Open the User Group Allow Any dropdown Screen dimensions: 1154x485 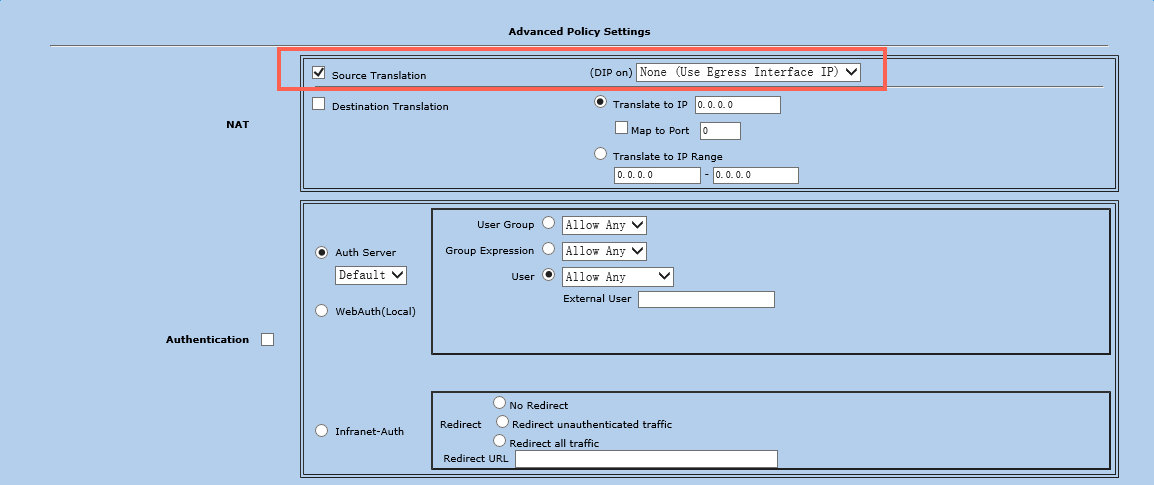coord(604,224)
